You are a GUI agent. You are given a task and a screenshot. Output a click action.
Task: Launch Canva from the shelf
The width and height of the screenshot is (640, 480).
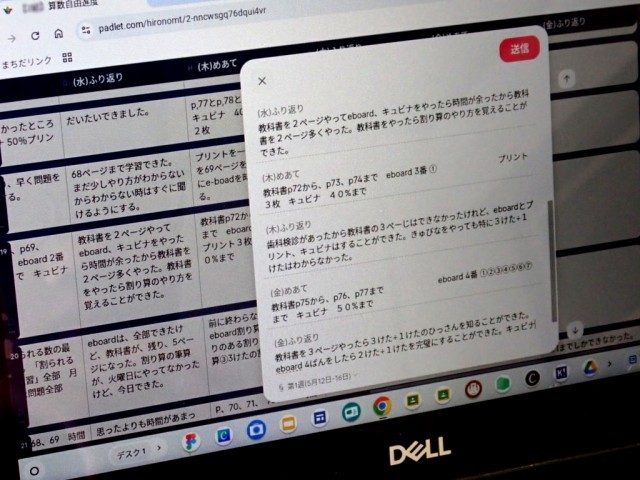pos(222,436)
